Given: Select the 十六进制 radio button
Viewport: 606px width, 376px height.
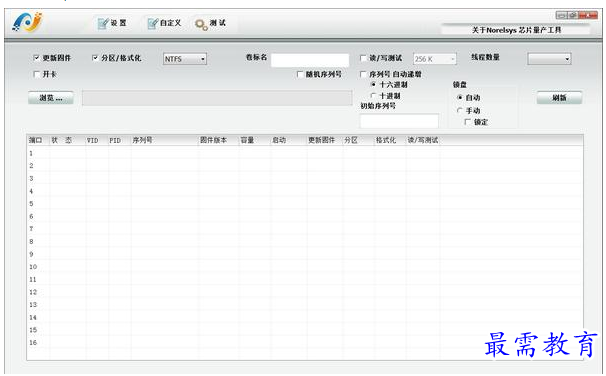Looking at the screenshot, I should 373,84.
